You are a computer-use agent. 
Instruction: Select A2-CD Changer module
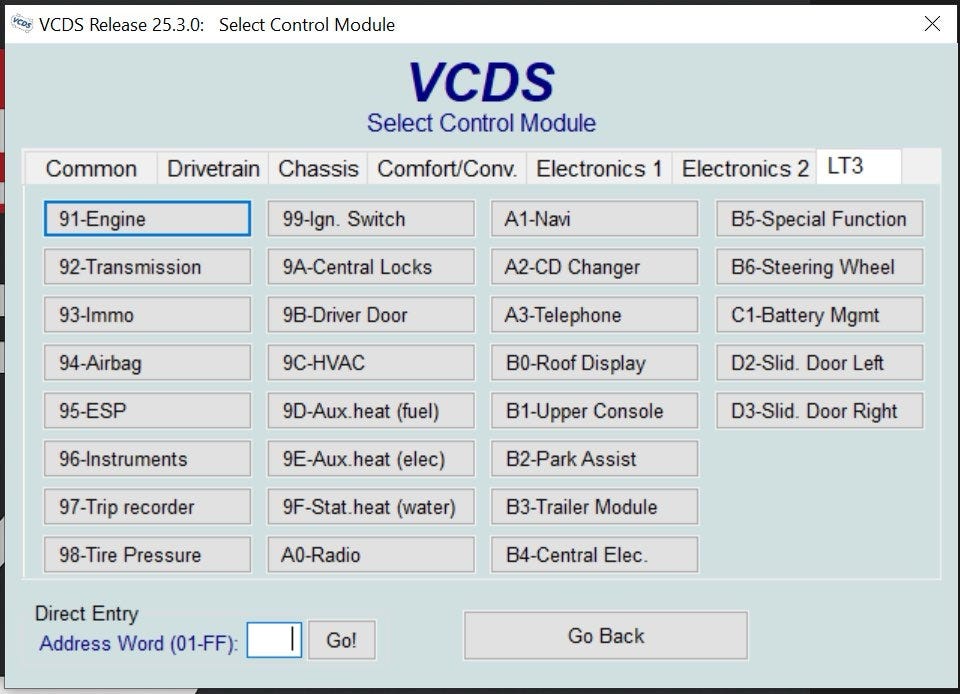594,266
